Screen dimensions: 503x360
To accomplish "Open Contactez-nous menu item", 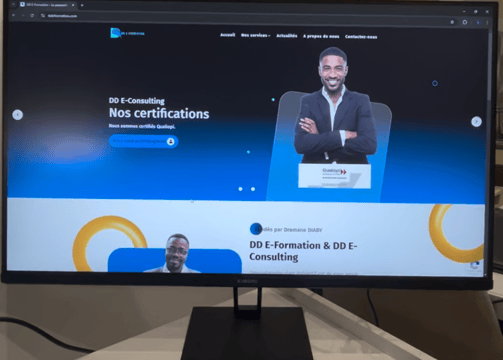I will pos(361,37).
